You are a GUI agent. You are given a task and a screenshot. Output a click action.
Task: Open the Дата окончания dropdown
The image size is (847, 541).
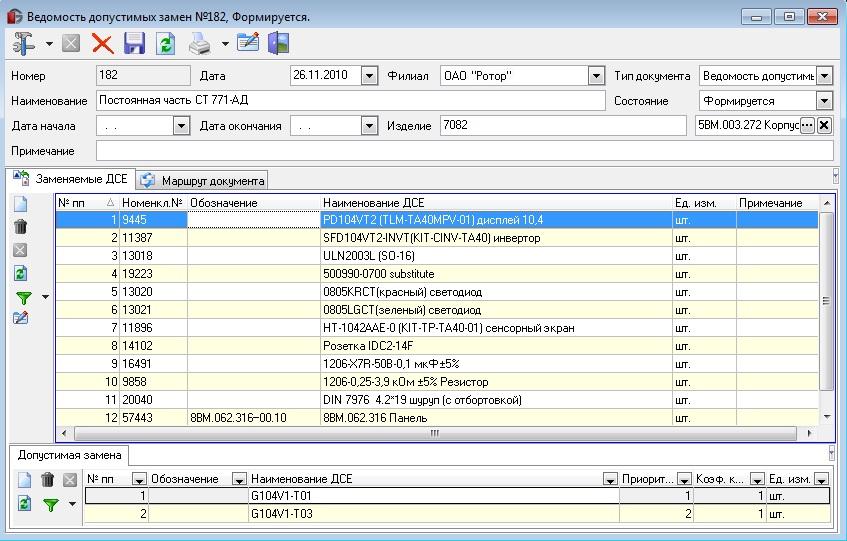[x=369, y=126]
